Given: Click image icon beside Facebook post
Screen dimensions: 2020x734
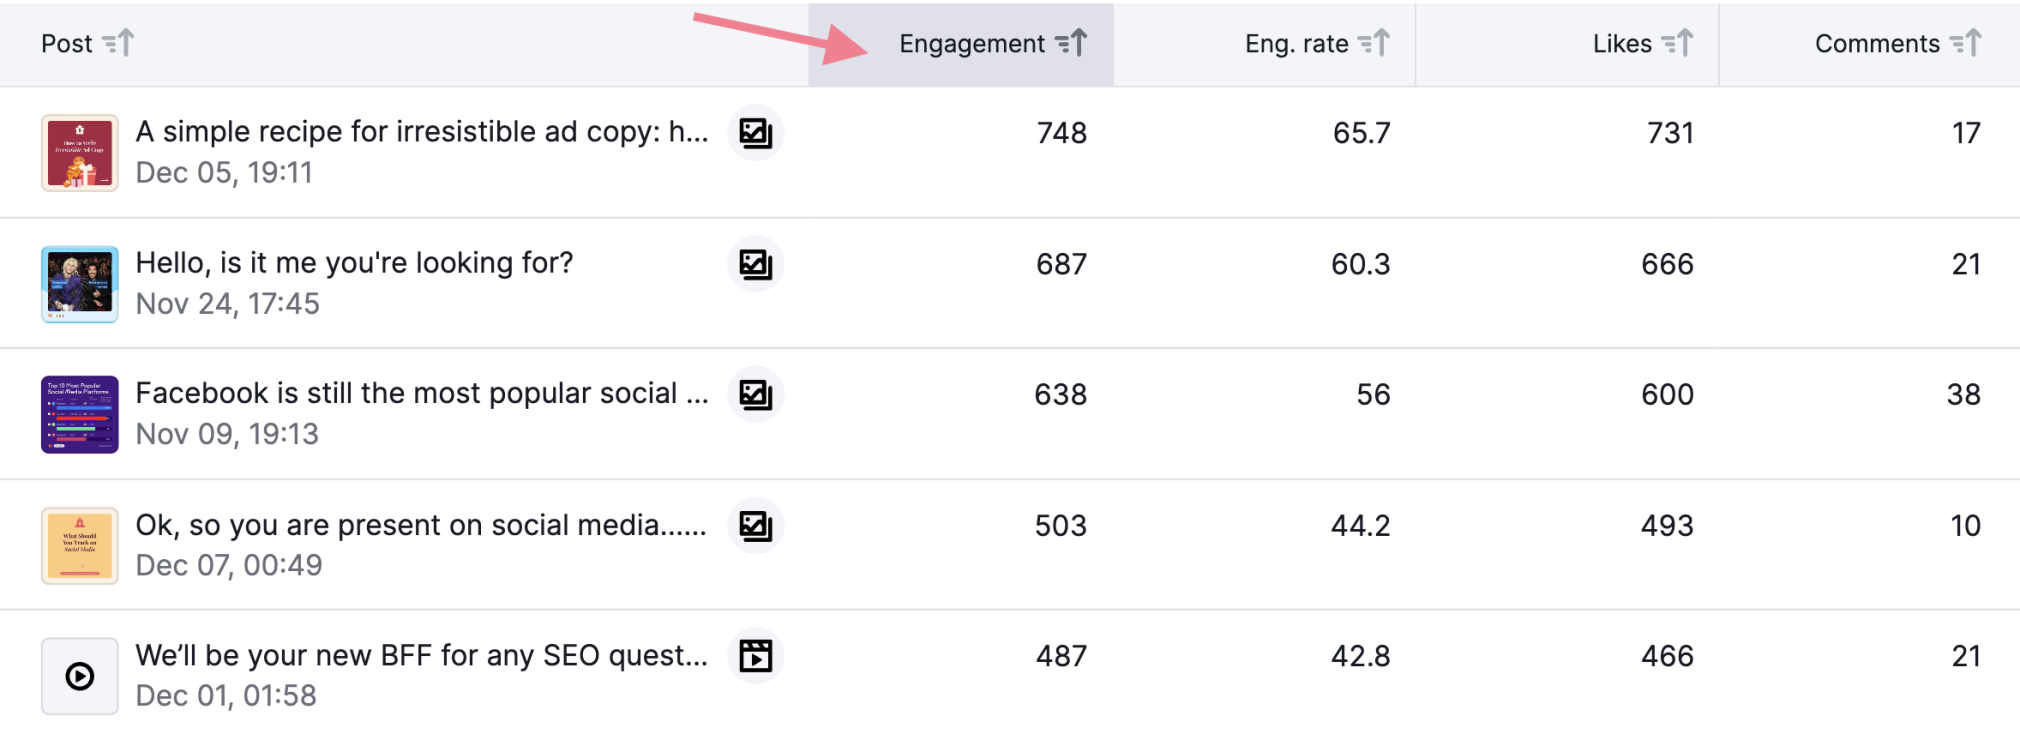Looking at the screenshot, I should (755, 394).
